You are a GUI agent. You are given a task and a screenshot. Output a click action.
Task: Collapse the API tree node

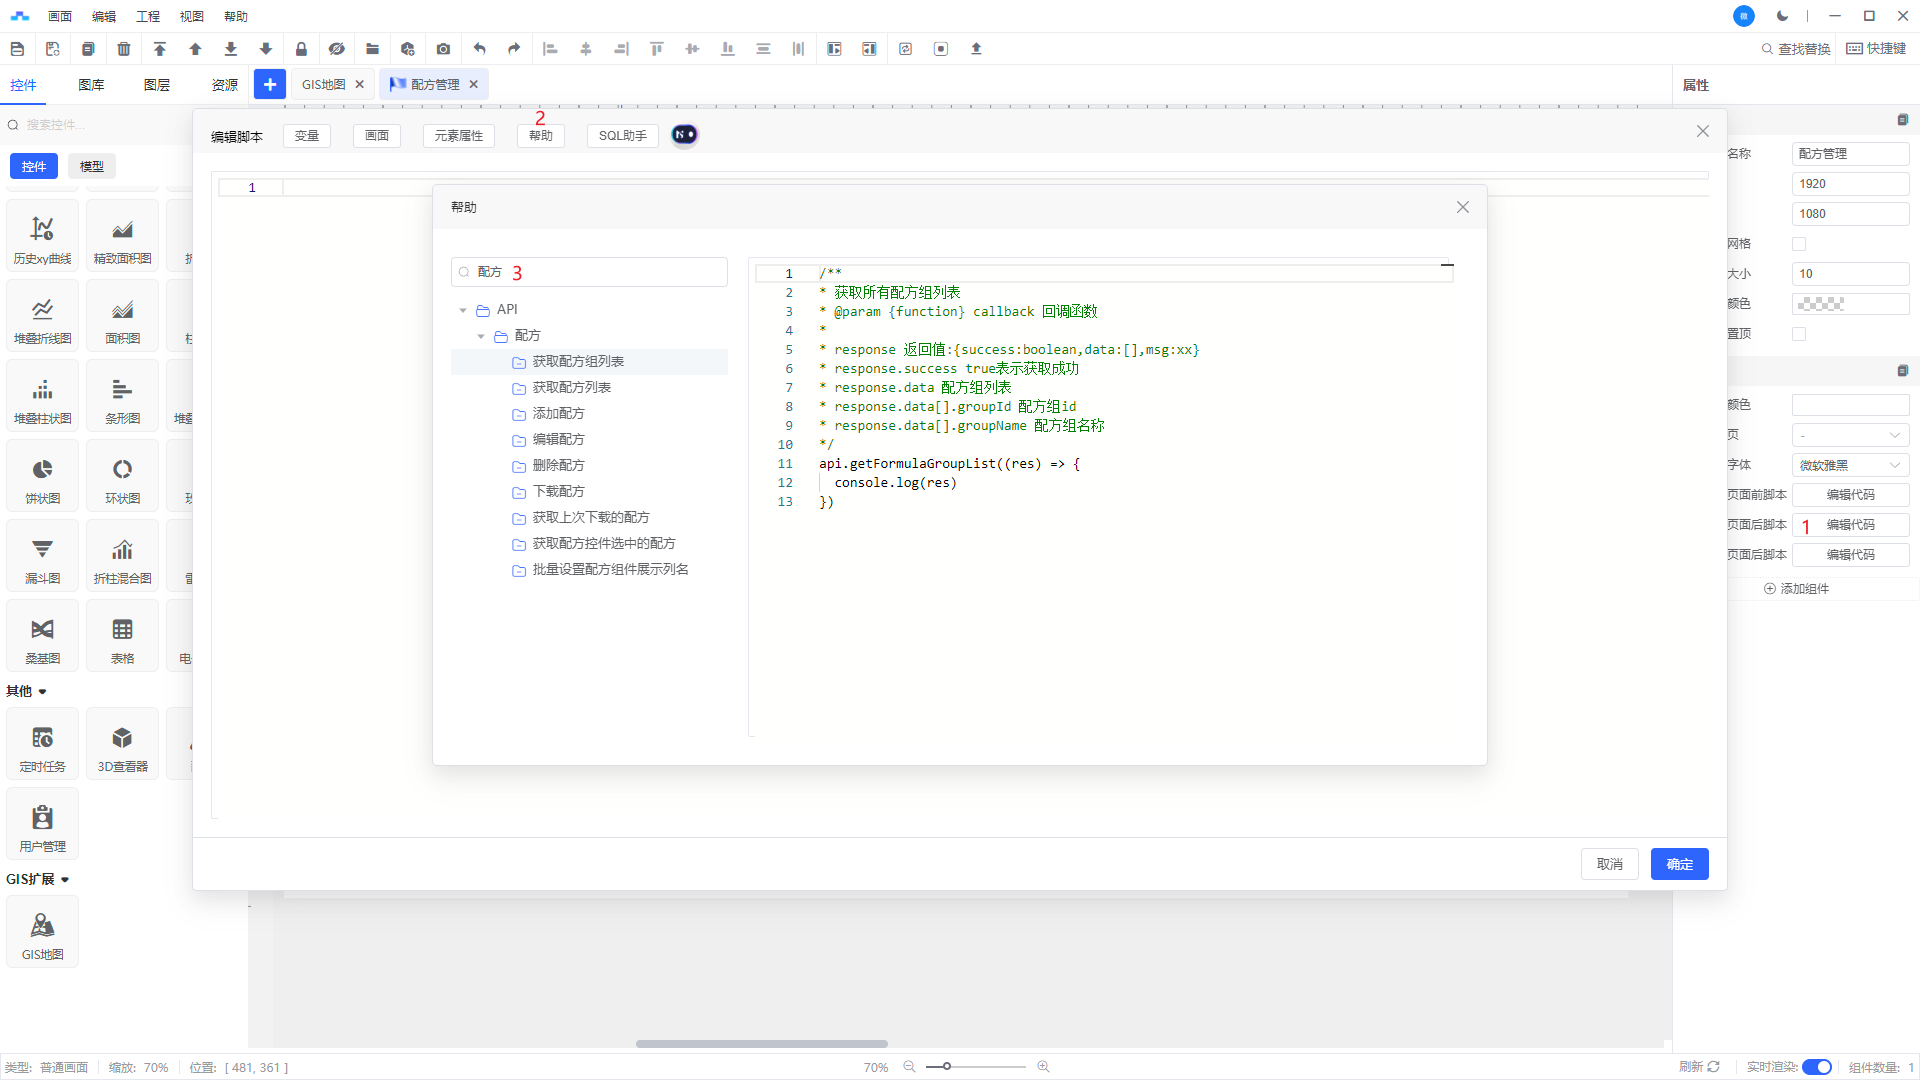(x=463, y=310)
